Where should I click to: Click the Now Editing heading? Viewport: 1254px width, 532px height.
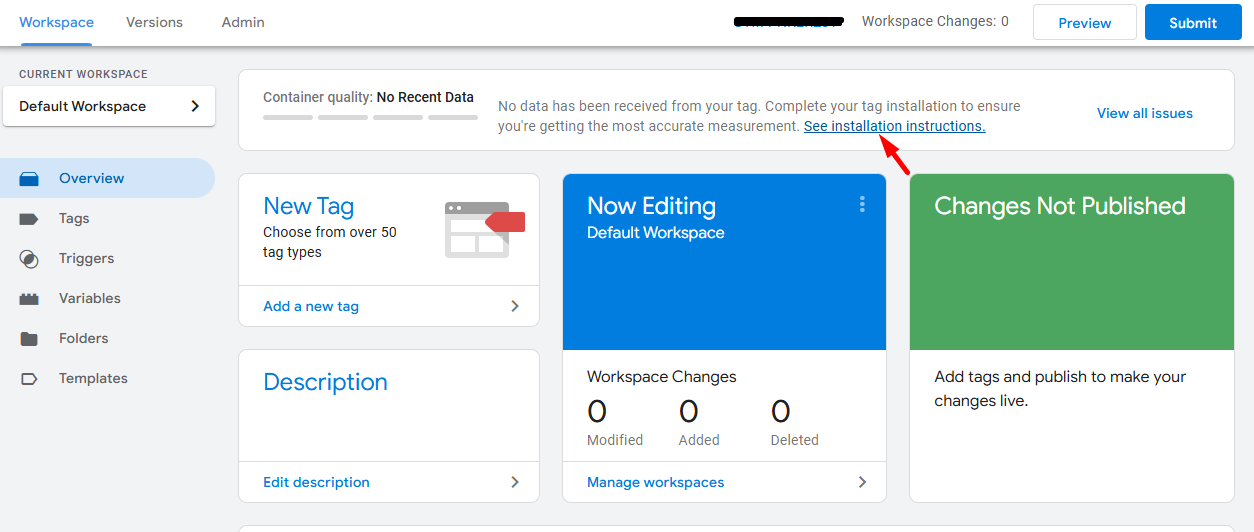pos(651,206)
